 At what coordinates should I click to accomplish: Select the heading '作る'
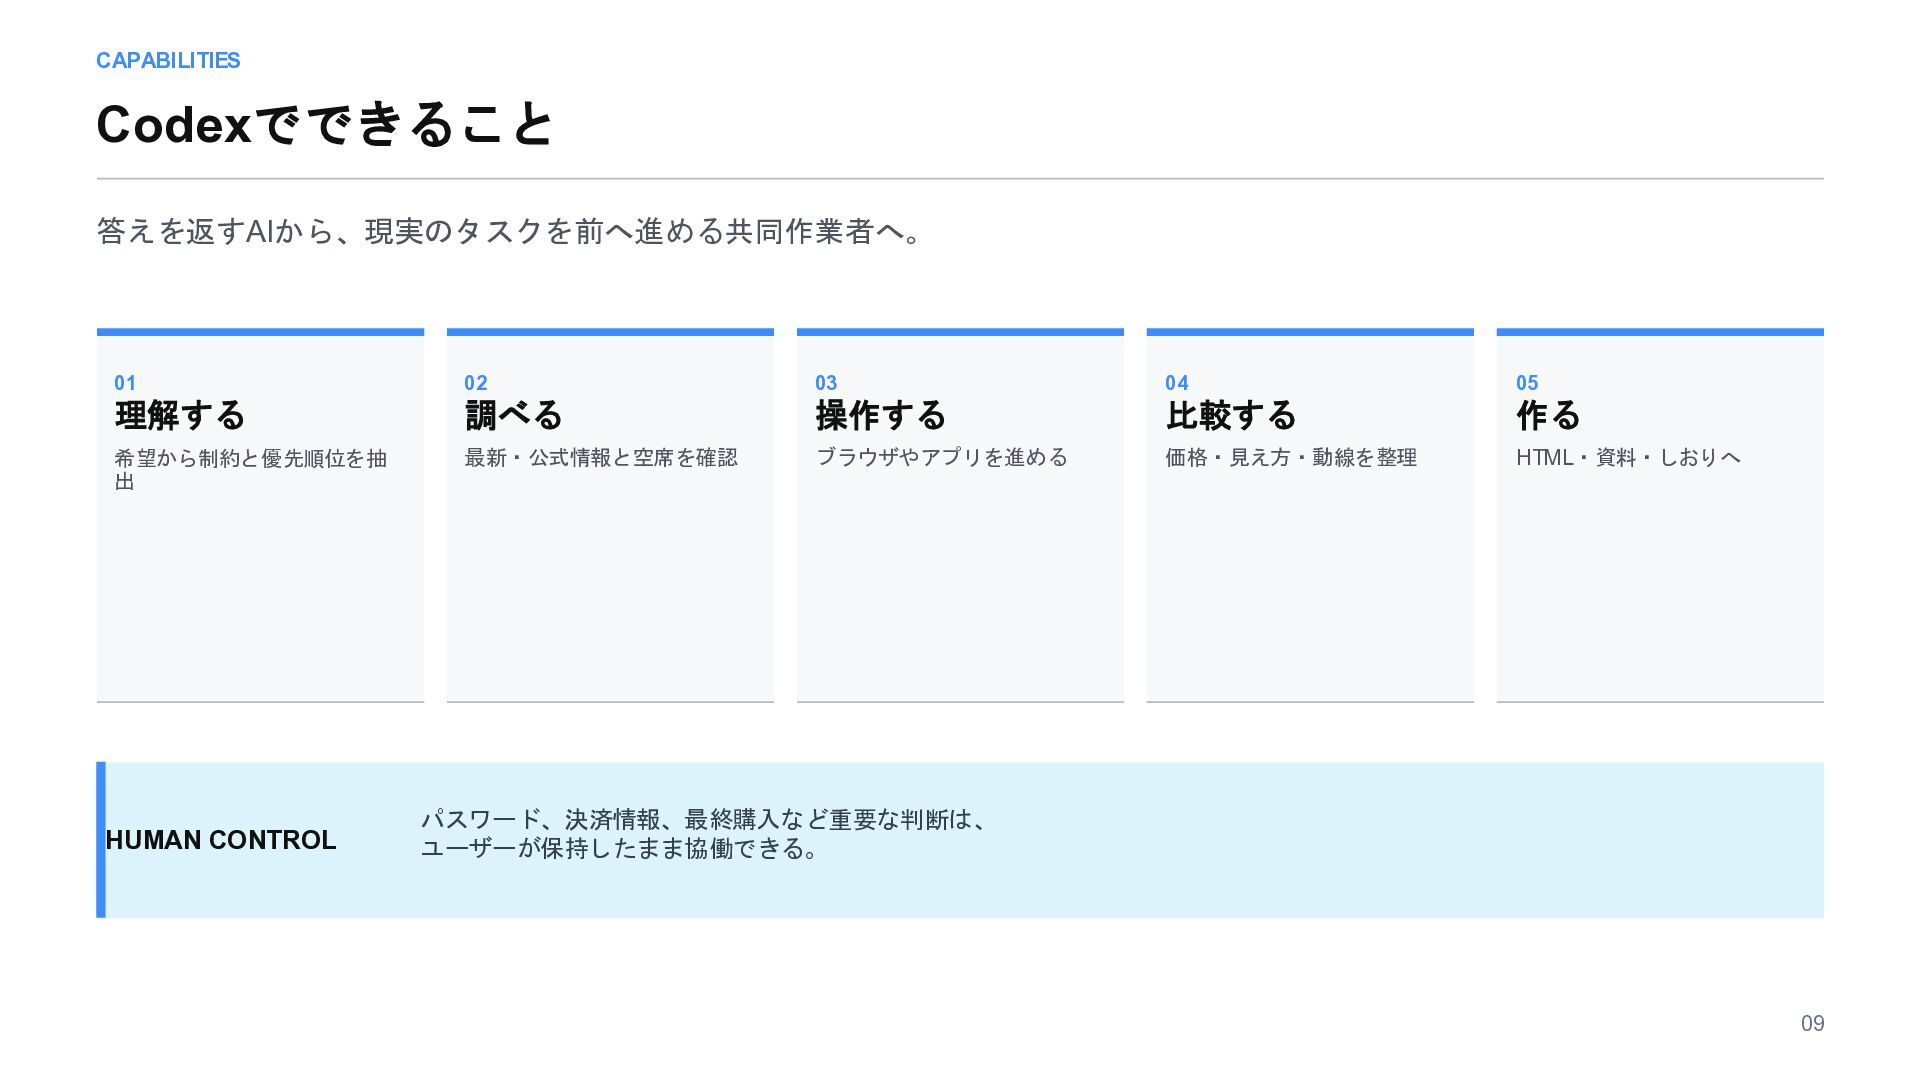tap(1548, 415)
